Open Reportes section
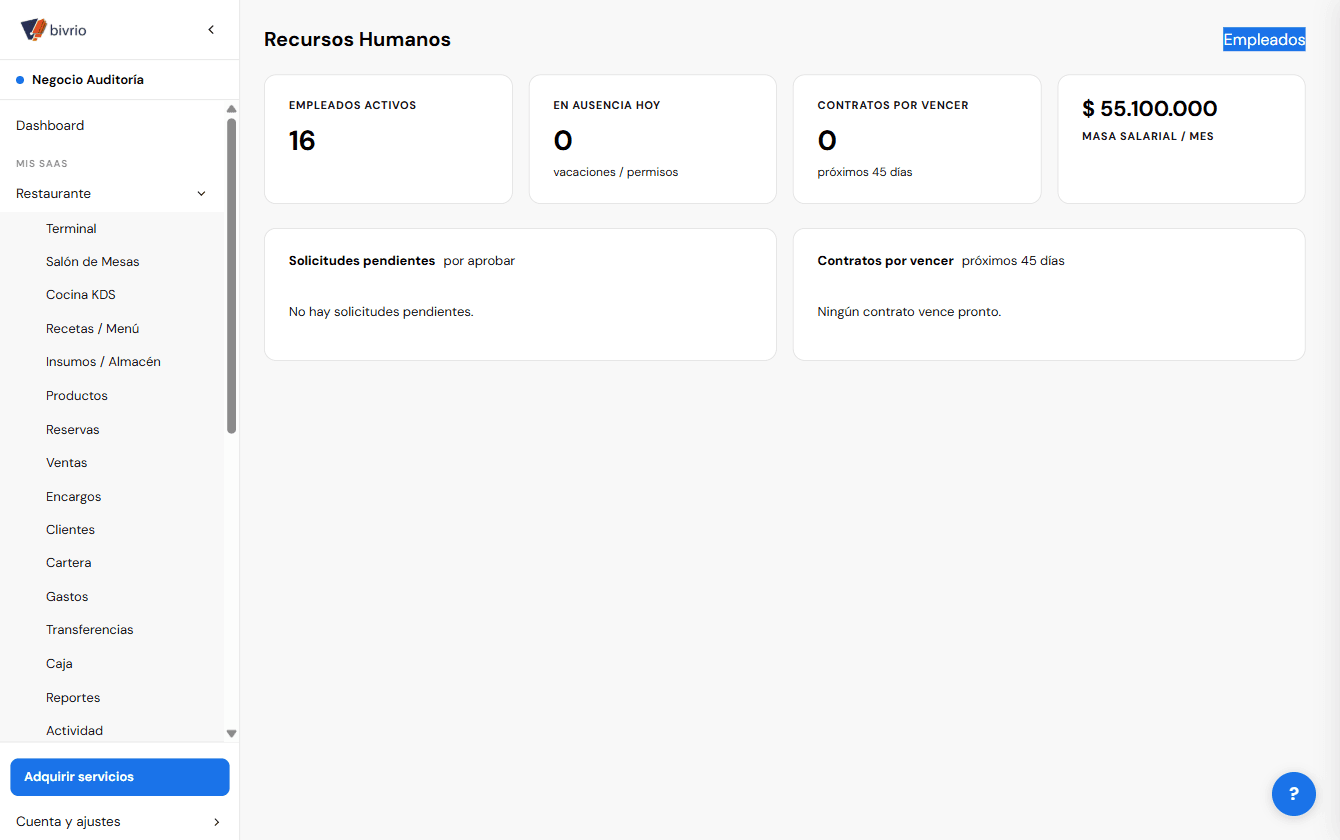Image resolution: width=1340 pixels, height=840 pixels. [73, 698]
